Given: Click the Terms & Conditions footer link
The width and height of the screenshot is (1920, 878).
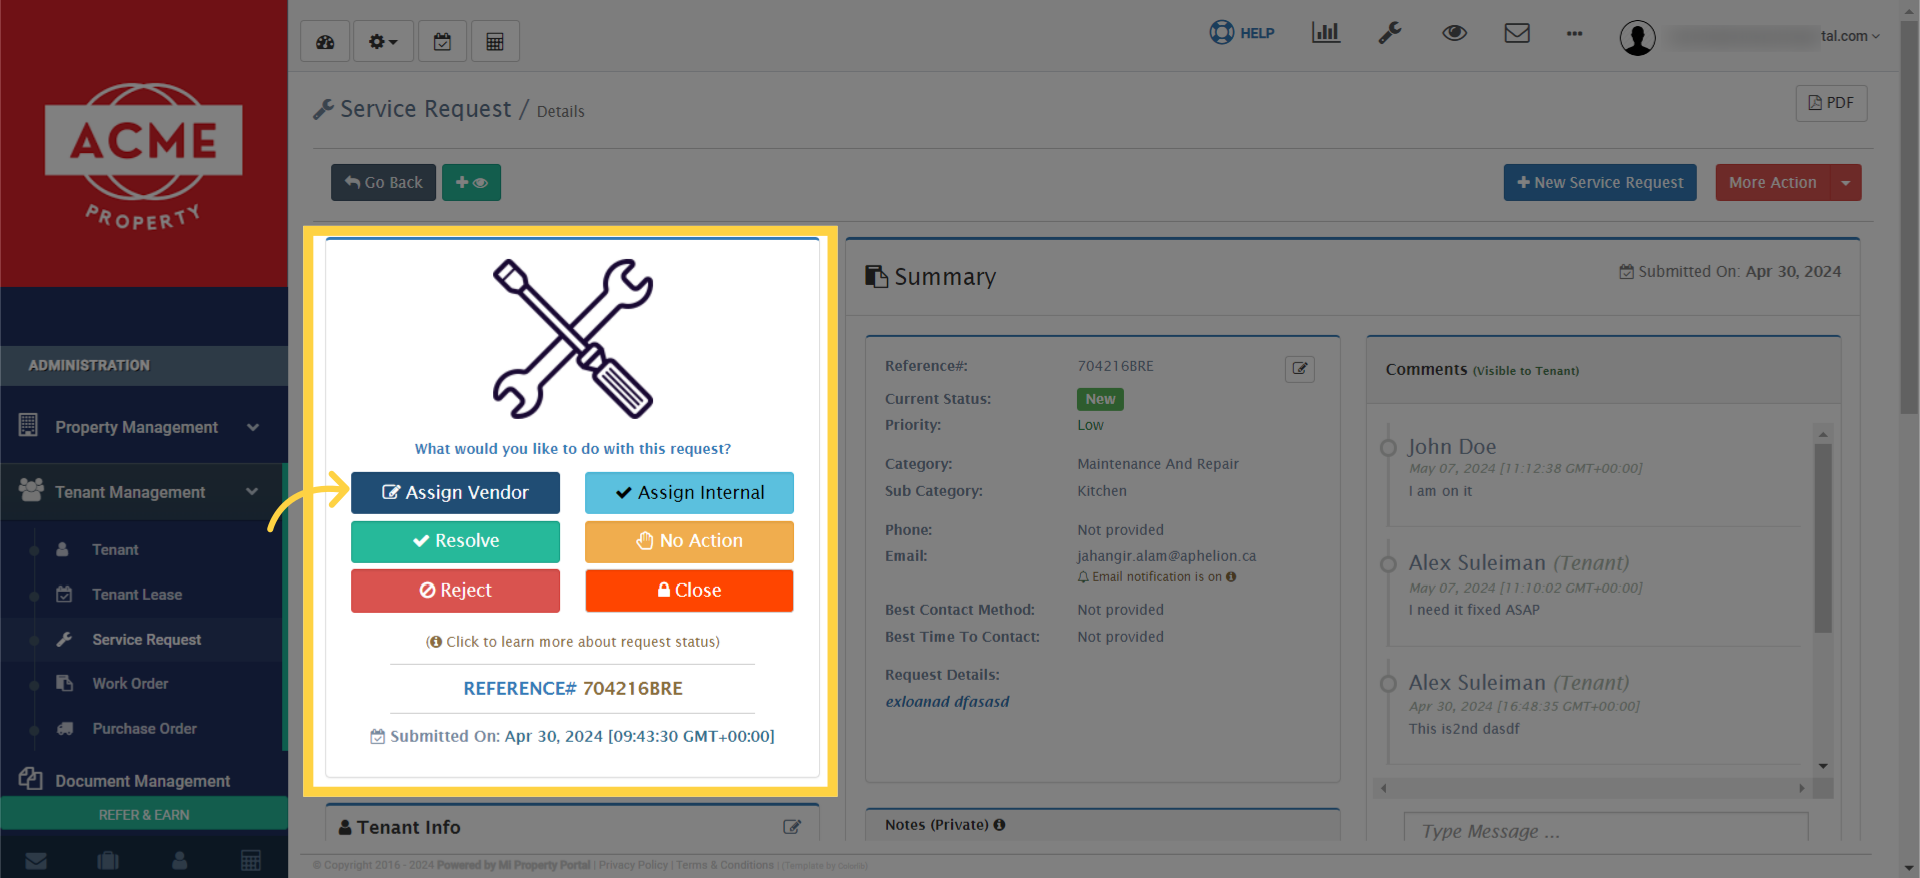Looking at the screenshot, I should click(x=725, y=866).
